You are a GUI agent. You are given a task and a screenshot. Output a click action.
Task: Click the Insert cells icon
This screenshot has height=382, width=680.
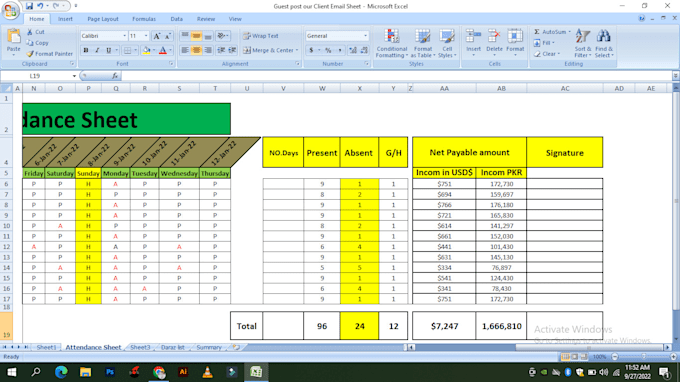[x=473, y=37]
